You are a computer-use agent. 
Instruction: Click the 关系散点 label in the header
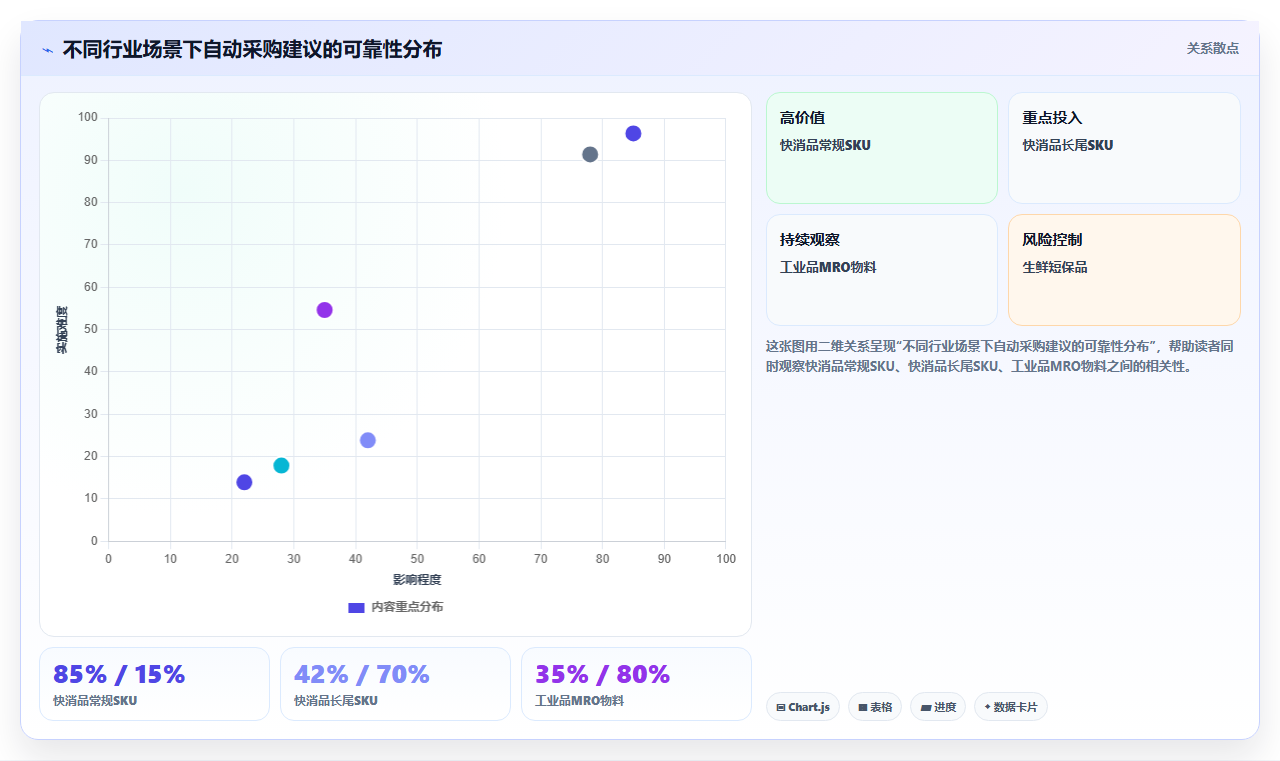point(1213,48)
